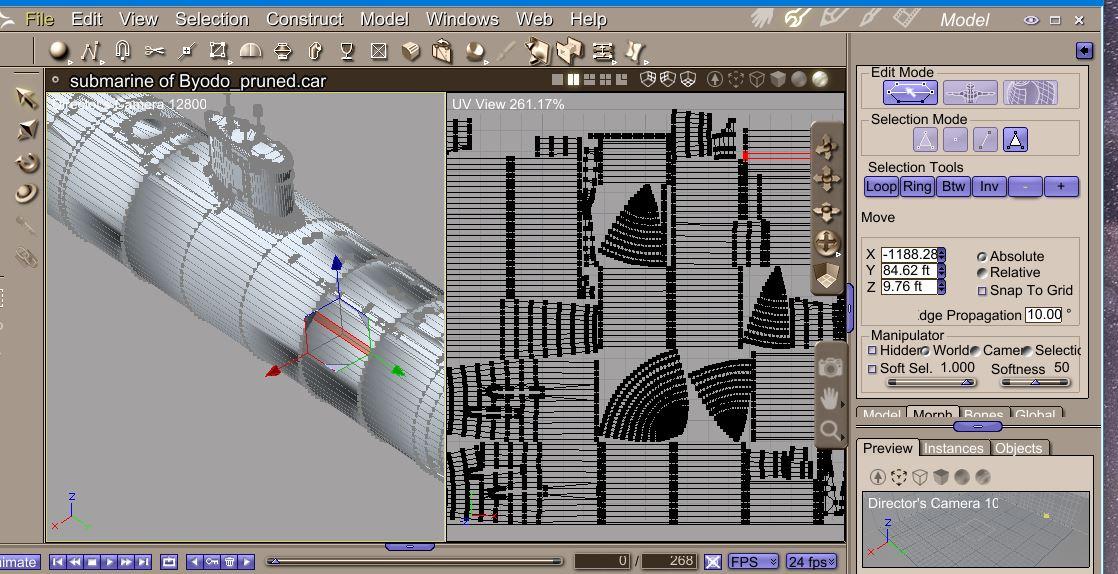Toggle the Hidden manipulator checkbox

coord(872,350)
